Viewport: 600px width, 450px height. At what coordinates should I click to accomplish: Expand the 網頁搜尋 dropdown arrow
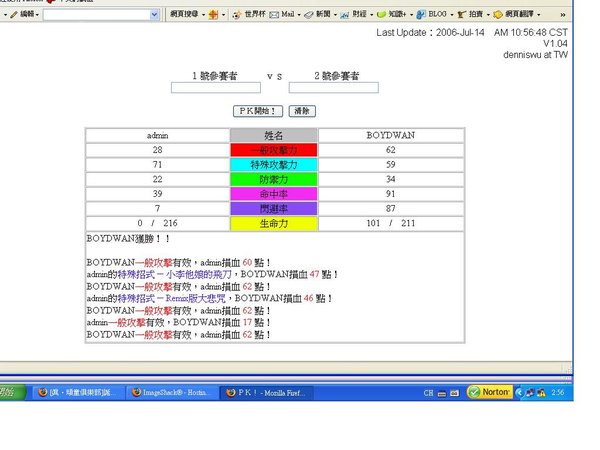pos(203,15)
